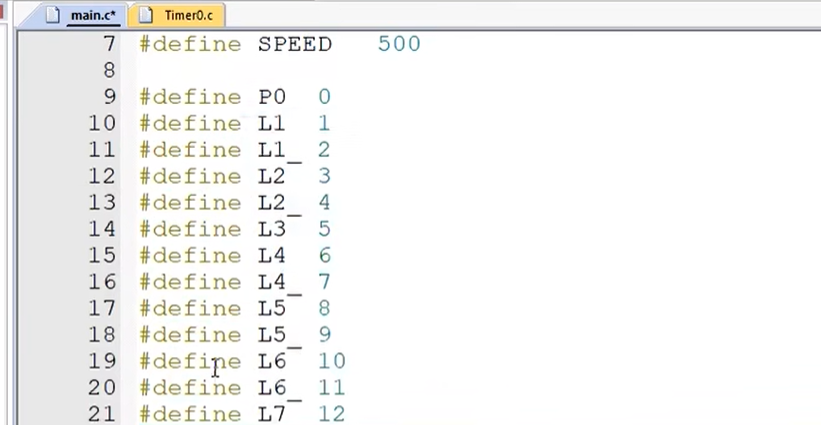Viewport: 821px width, 425px height.
Task: Click the value 9 on line 18
Action: click(324, 335)
